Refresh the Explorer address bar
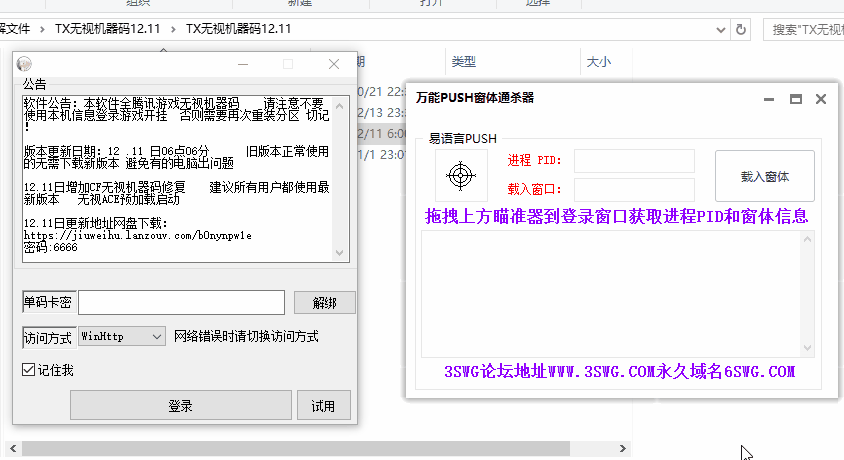Image resolution: width=844 pixels, height=460 pixels. tap(741, 30)
